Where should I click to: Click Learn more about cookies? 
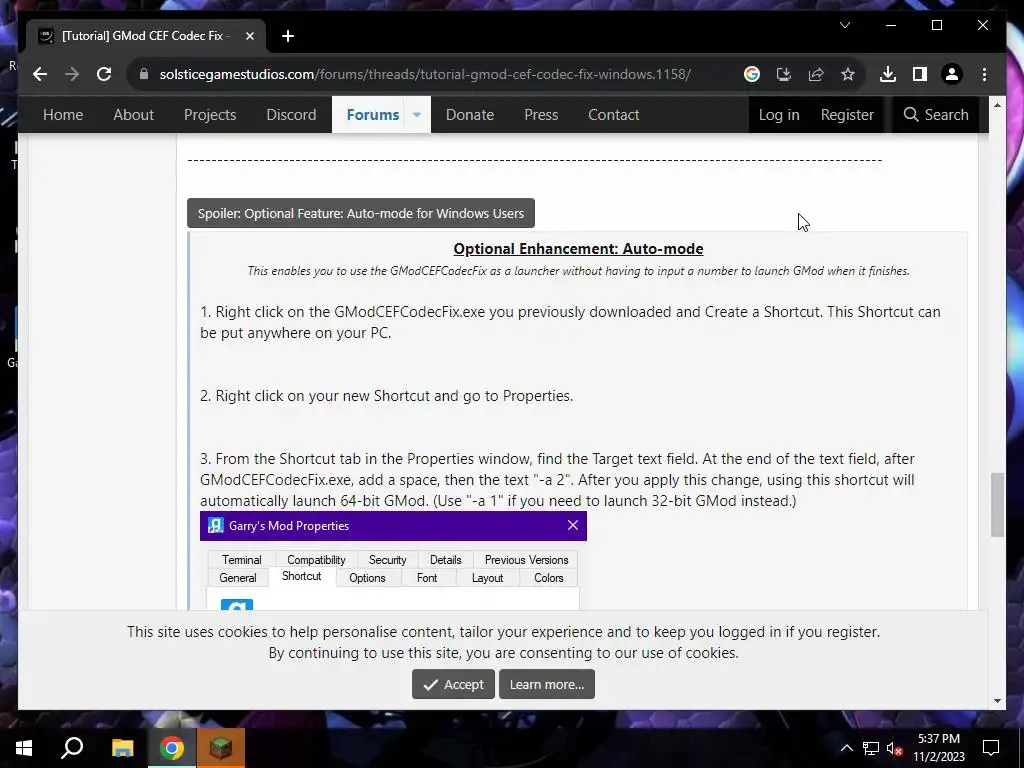(x=547, y=684)
